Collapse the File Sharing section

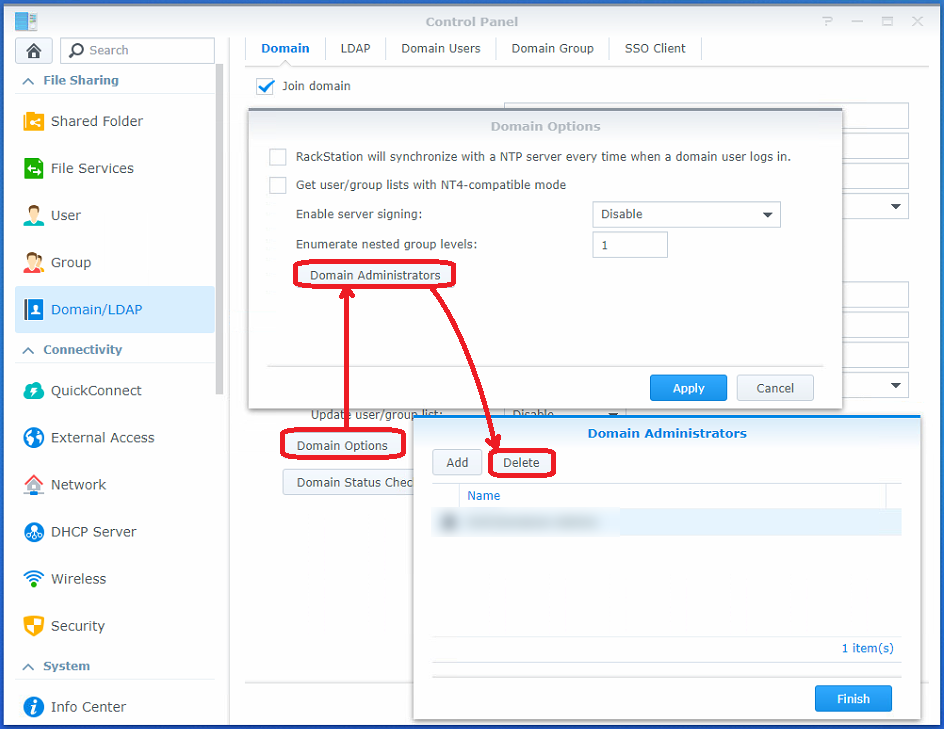coord(27,80)
